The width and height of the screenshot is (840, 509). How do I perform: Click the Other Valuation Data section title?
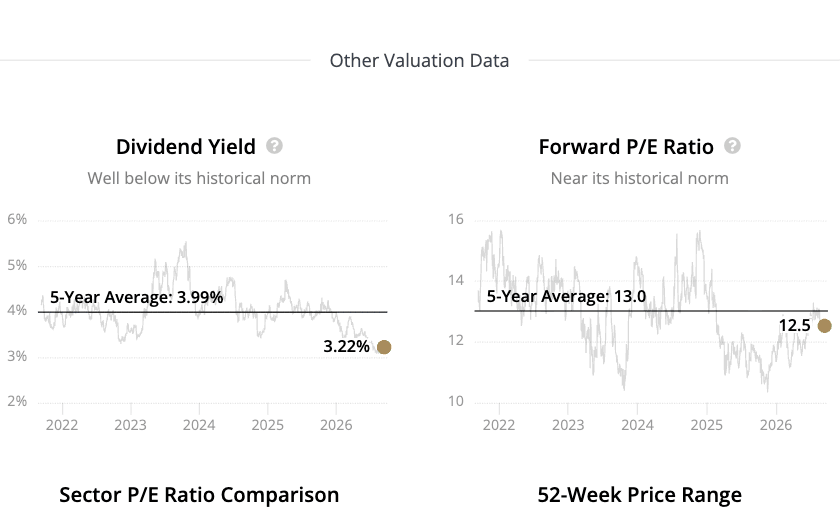click(x=419, y=61)
